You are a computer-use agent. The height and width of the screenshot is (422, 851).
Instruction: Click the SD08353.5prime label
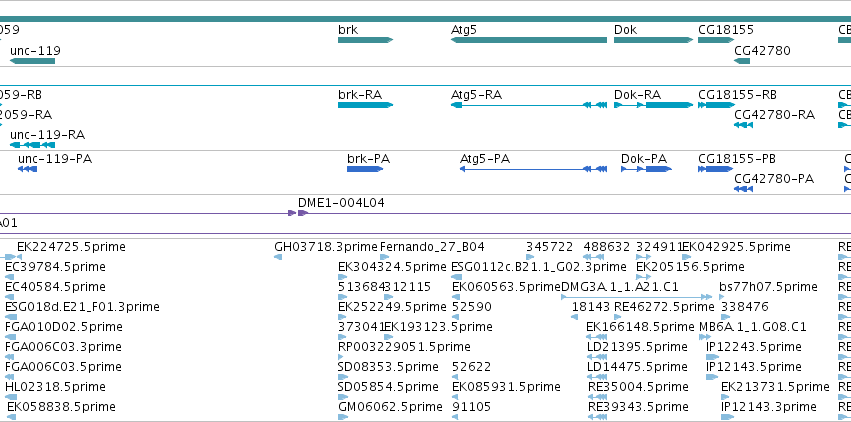pos(388,367)
